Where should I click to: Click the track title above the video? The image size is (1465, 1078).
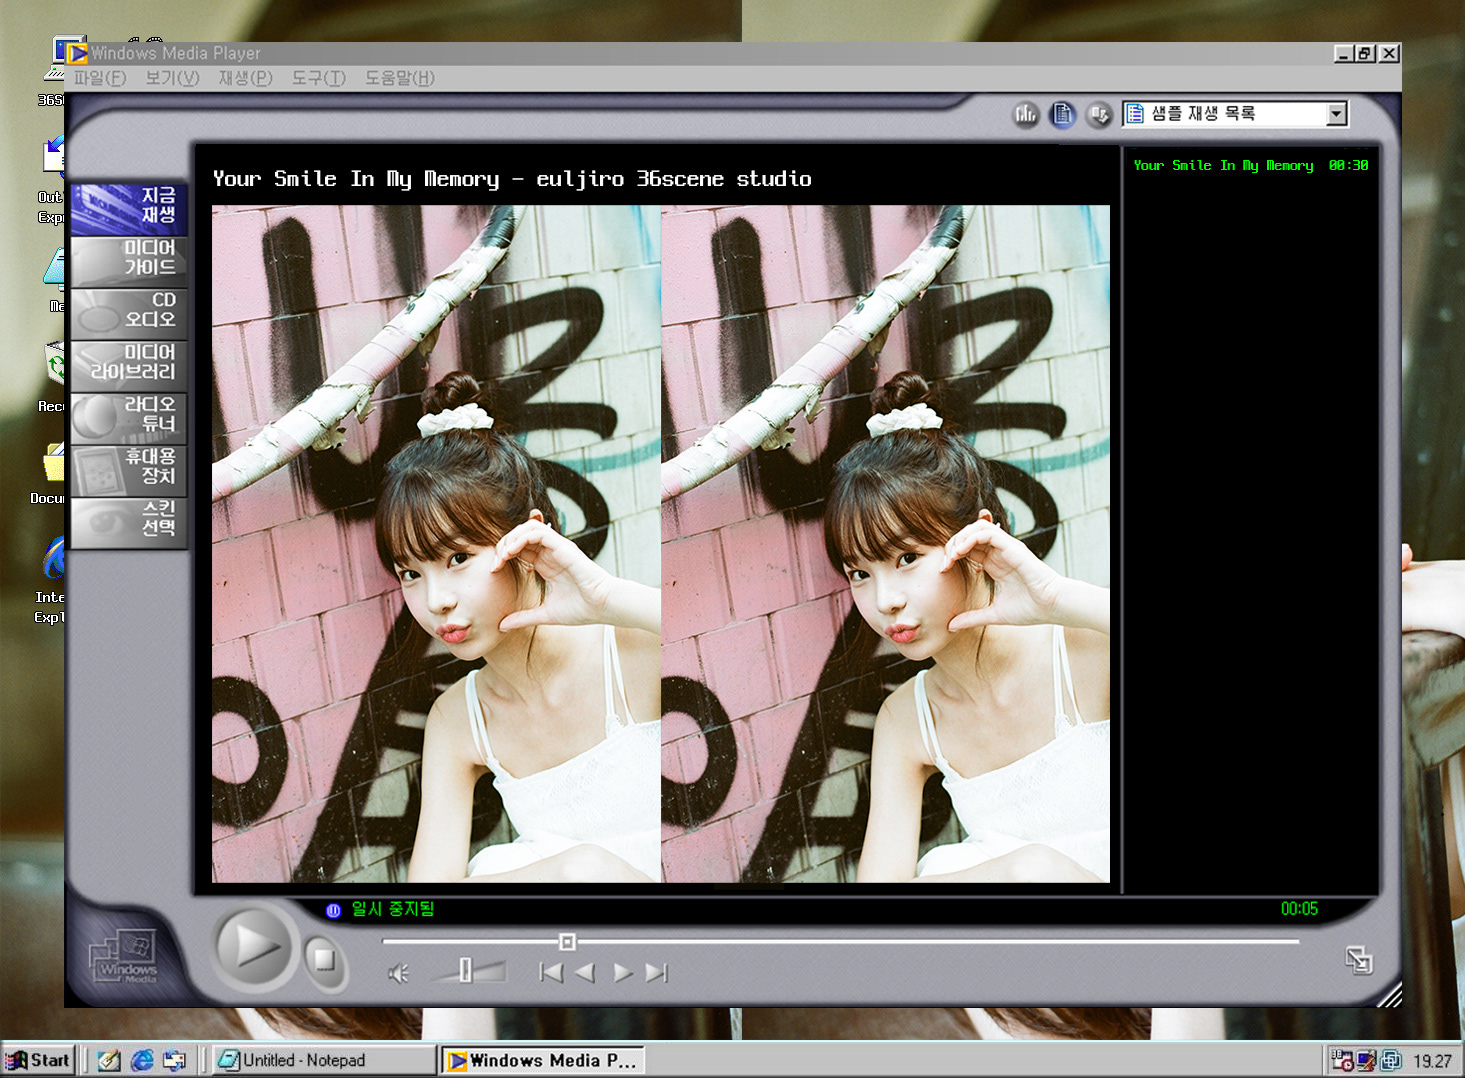[512, 179]
